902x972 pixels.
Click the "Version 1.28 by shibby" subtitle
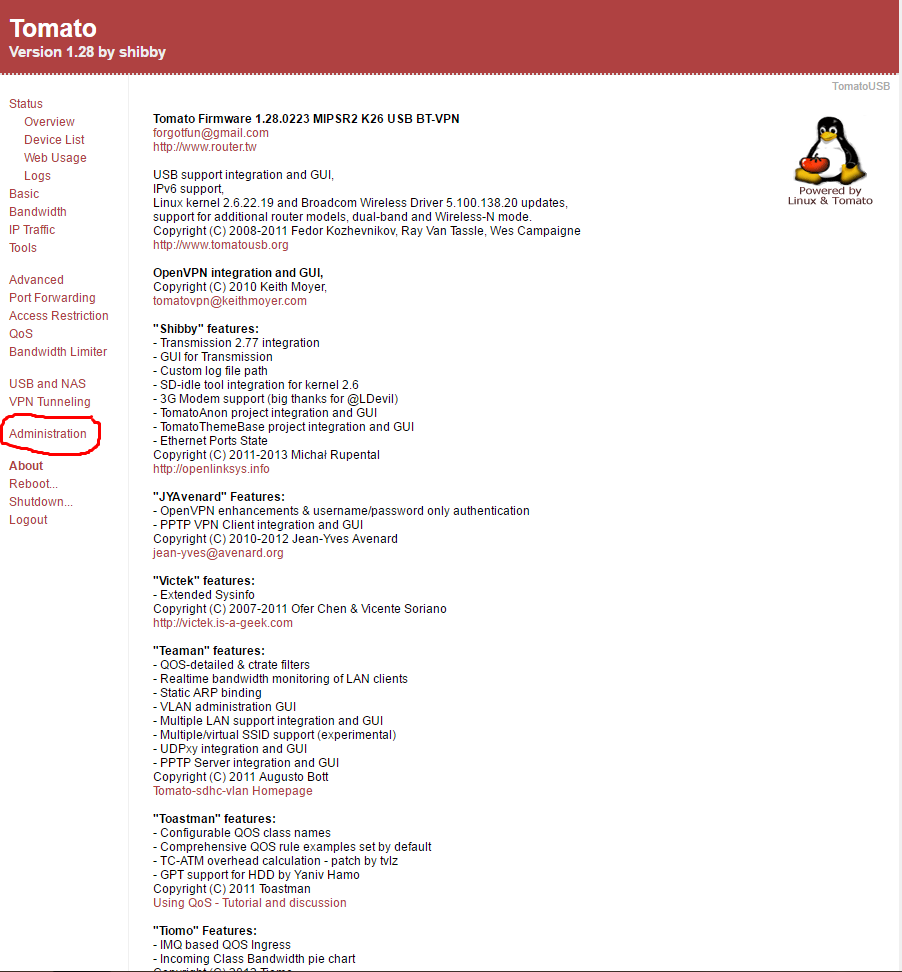click(87, 52)
